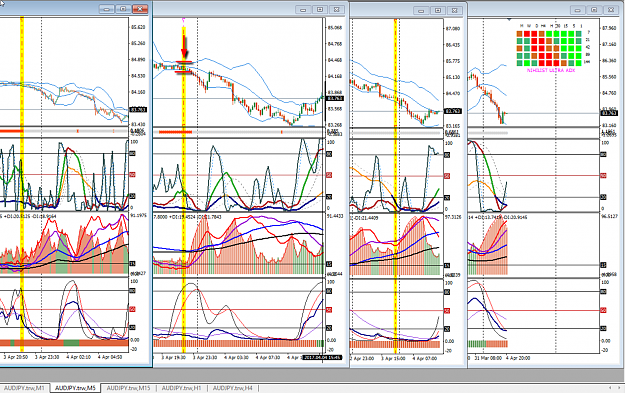Activate the AUDJPY.trw,H4 chart tab
Viewport: 625px width, 393px height.
click(233, 388)
